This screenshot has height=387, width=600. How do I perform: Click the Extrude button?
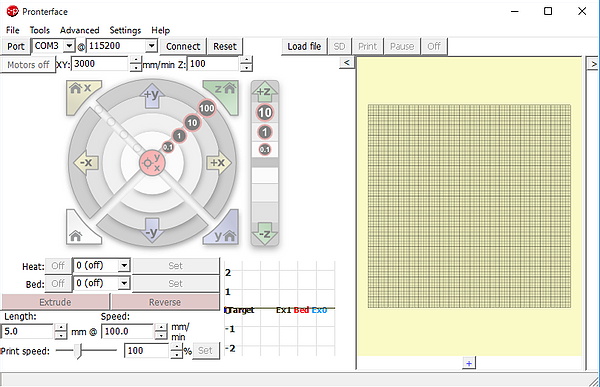point(55,302)
